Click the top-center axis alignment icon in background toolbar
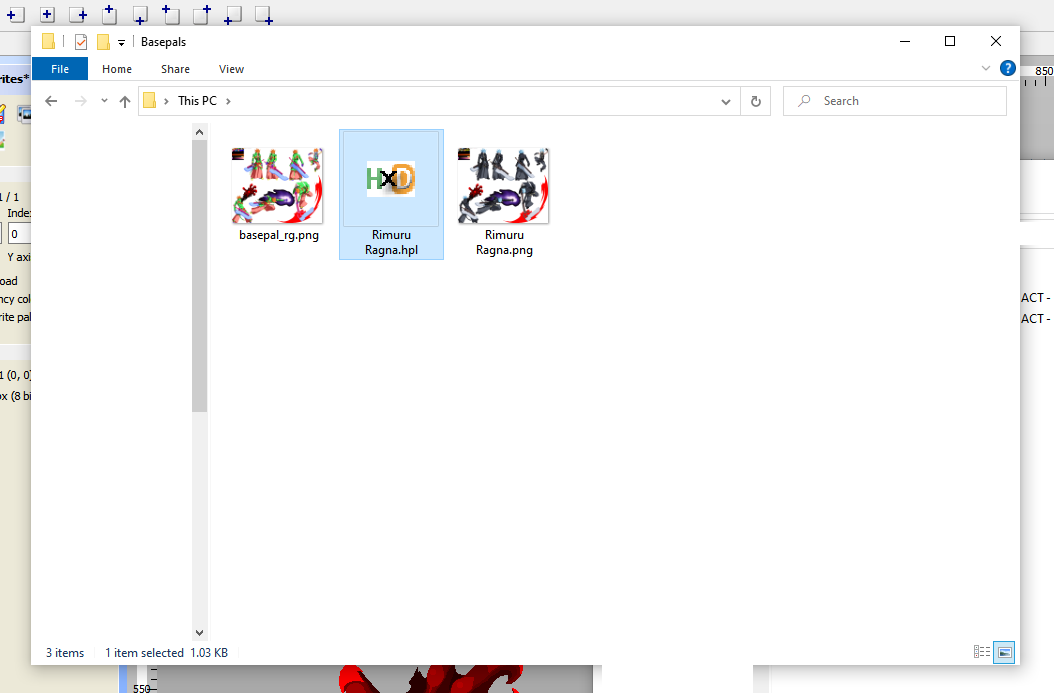Screen dimensions: 1054x693 [110, 15]
